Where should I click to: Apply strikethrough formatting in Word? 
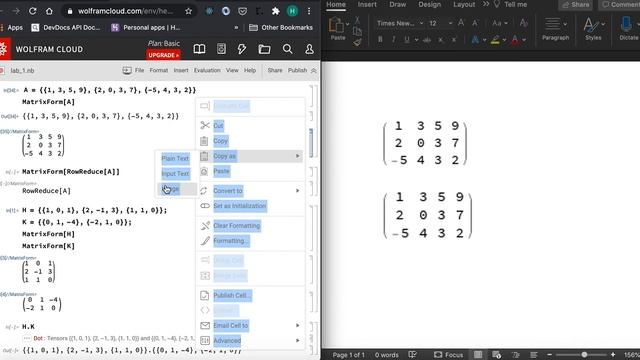point(427,40)
